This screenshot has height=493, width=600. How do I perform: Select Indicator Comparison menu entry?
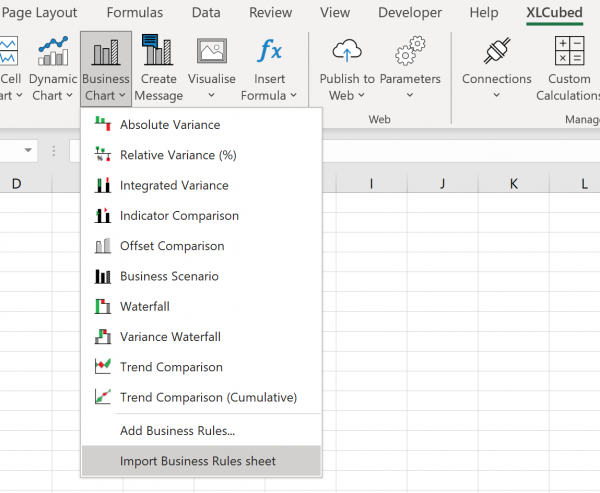tap(201, 215)
